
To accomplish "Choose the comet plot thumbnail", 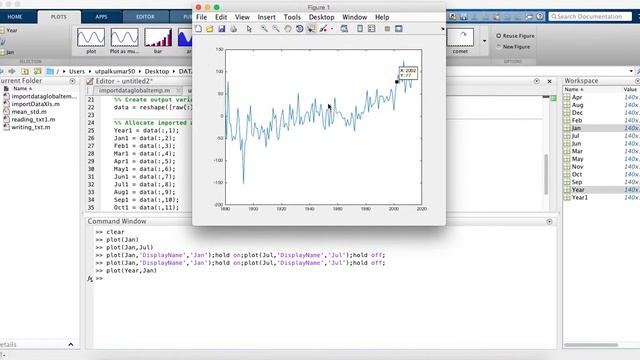I will (460, 40).
